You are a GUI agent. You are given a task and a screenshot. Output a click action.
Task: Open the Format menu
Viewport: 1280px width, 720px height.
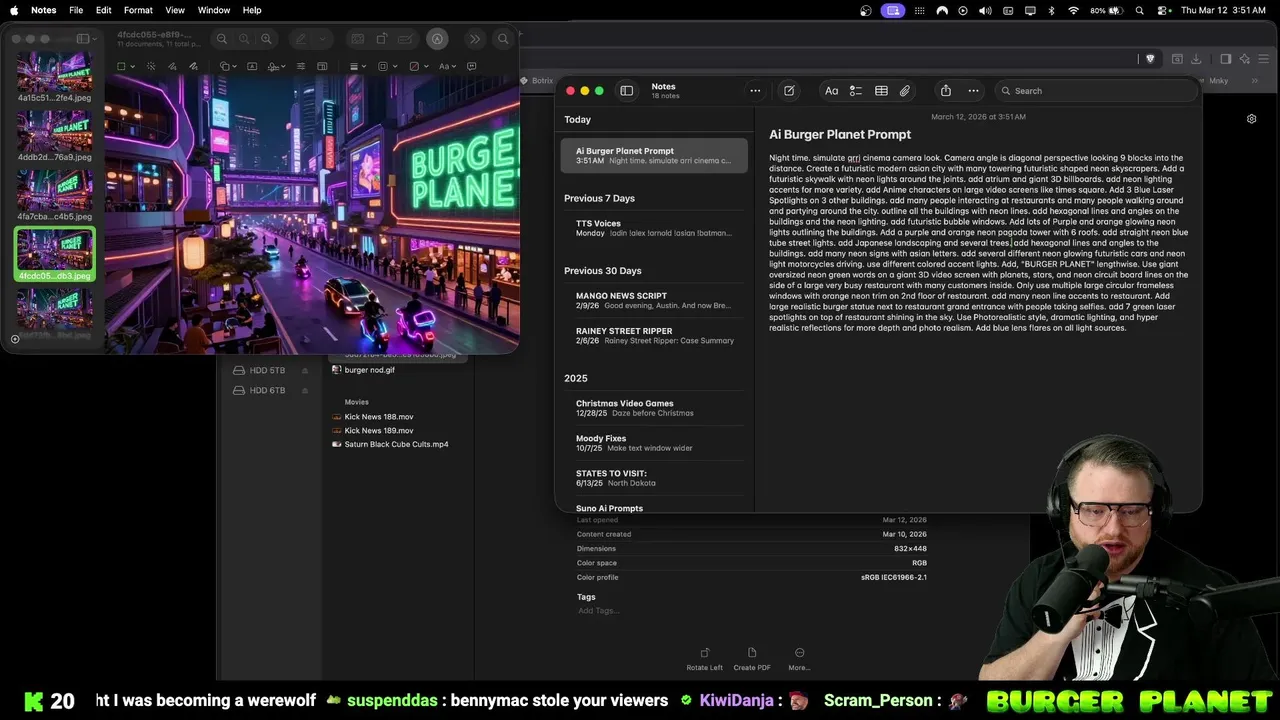pyautogui.click(x=138, y=10)
